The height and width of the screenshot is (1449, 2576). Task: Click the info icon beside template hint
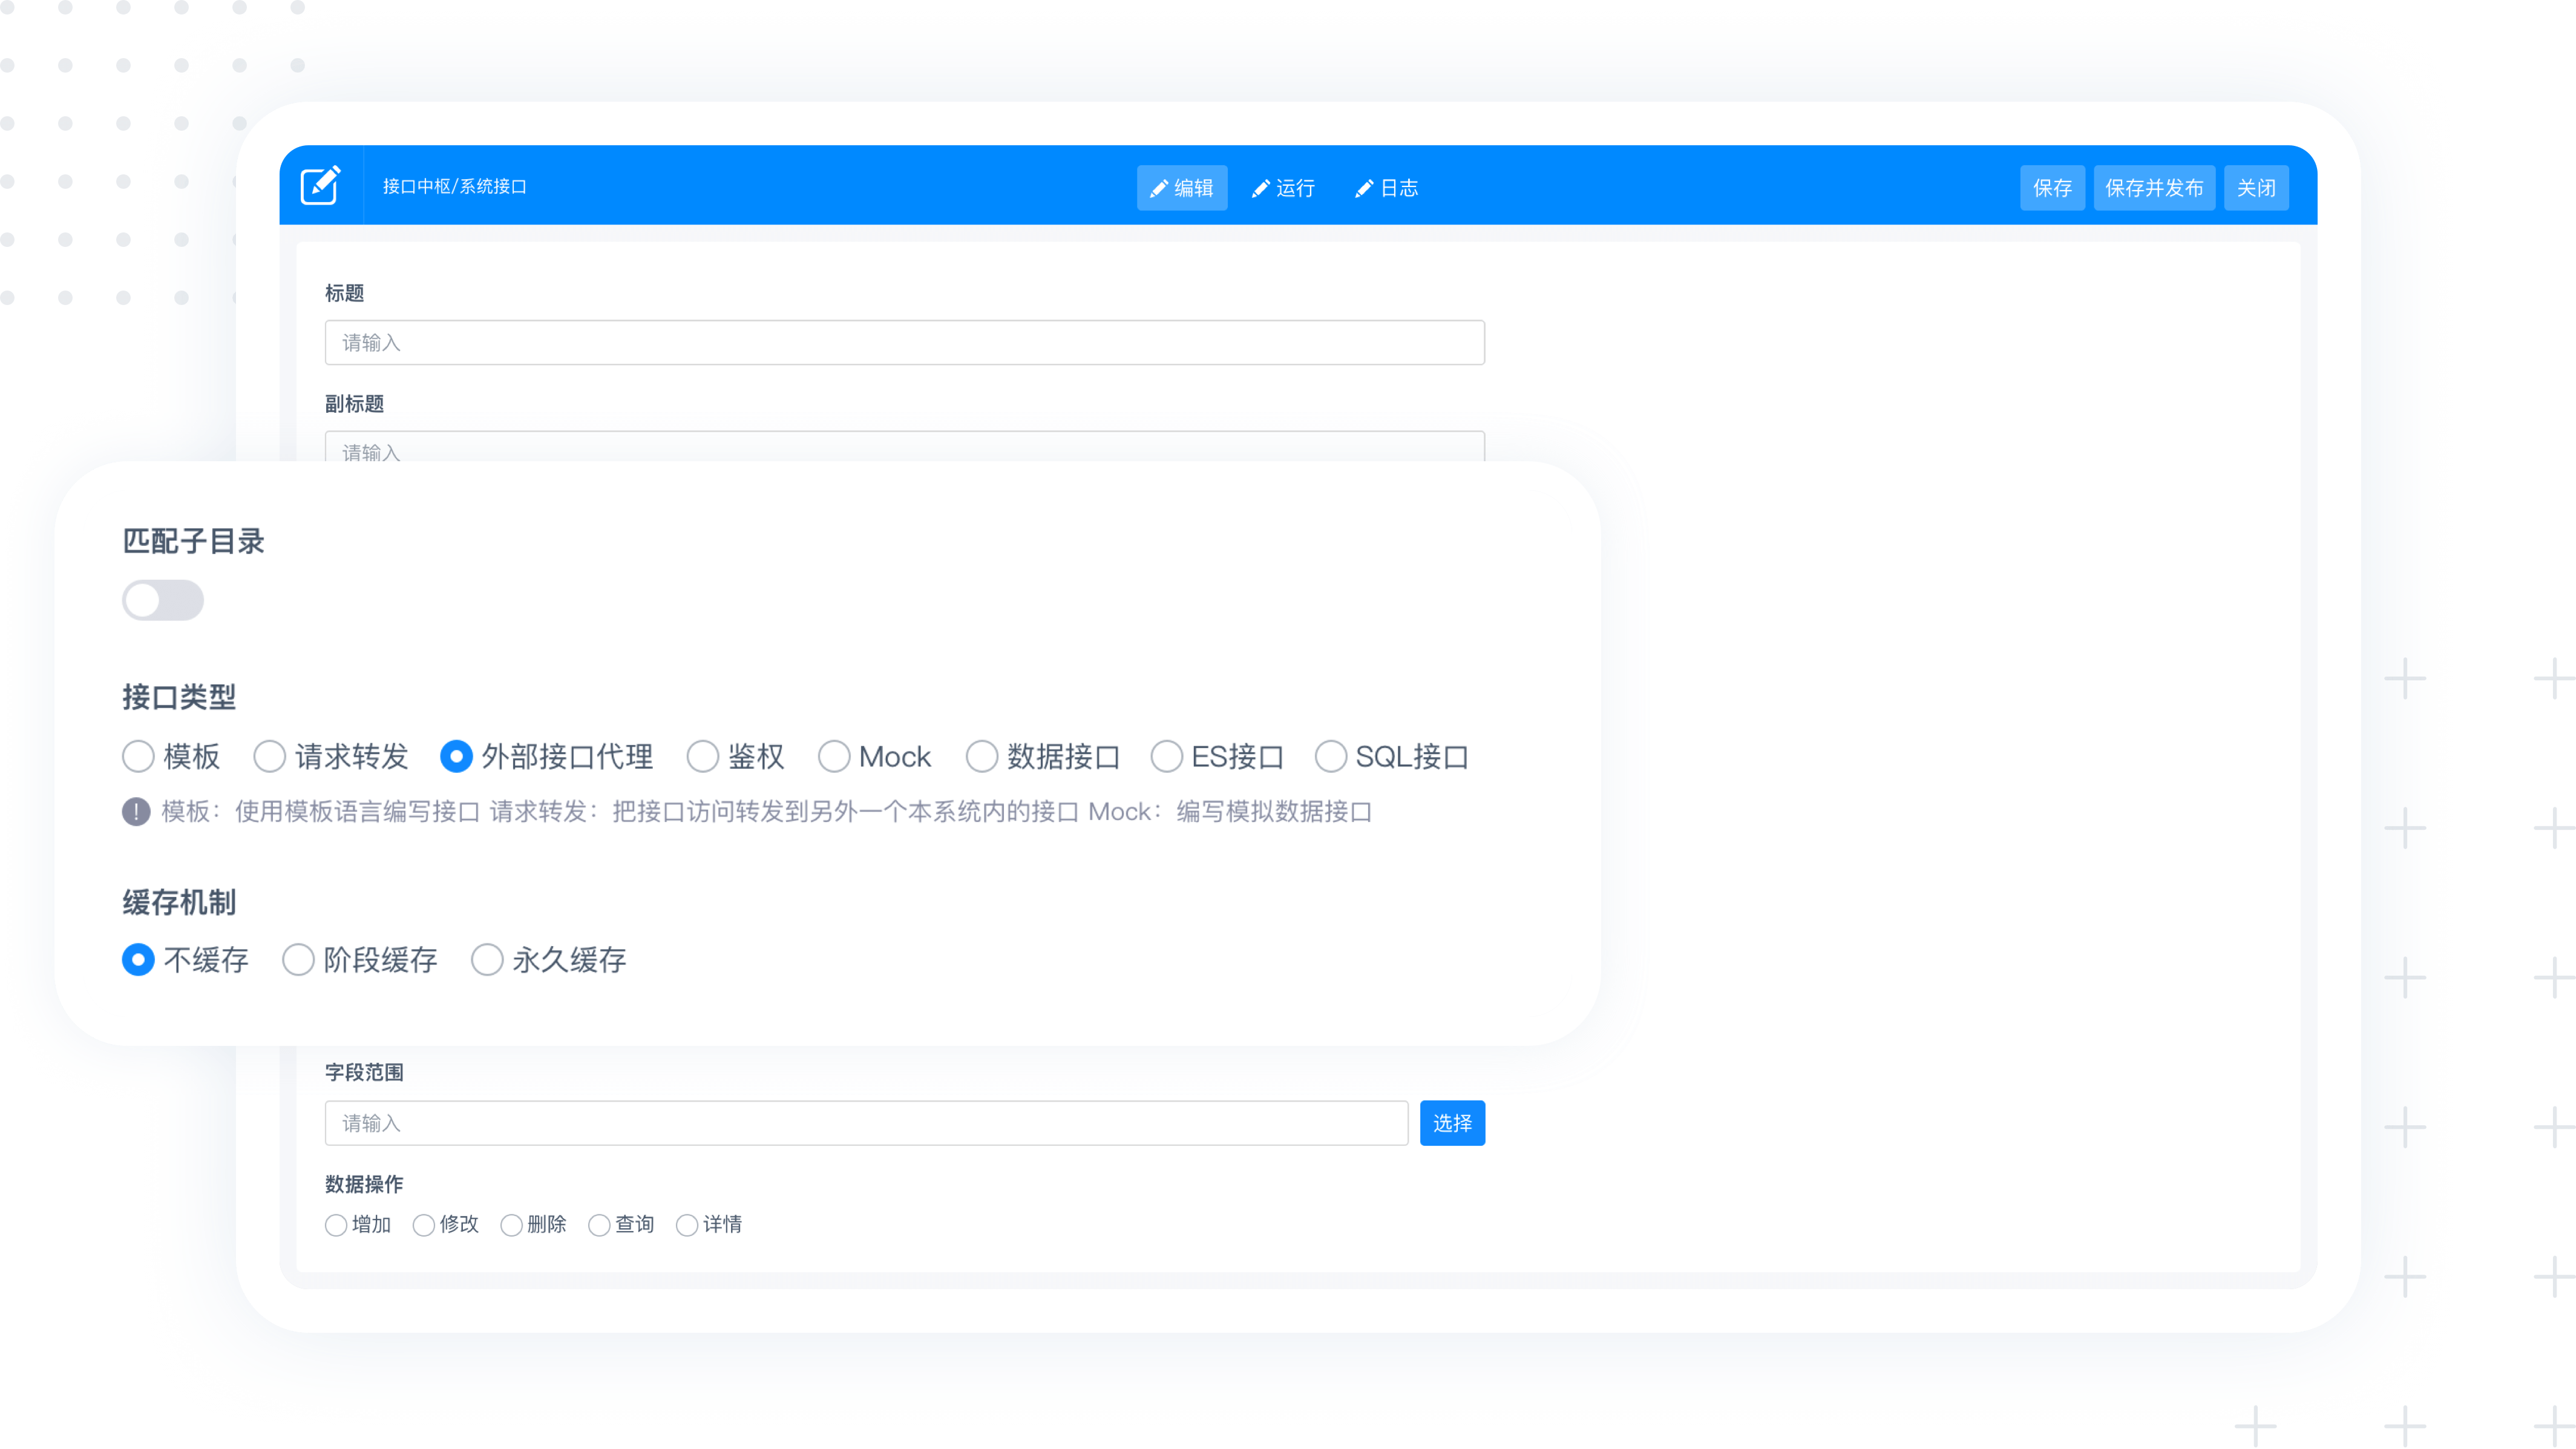pos(136,811)
